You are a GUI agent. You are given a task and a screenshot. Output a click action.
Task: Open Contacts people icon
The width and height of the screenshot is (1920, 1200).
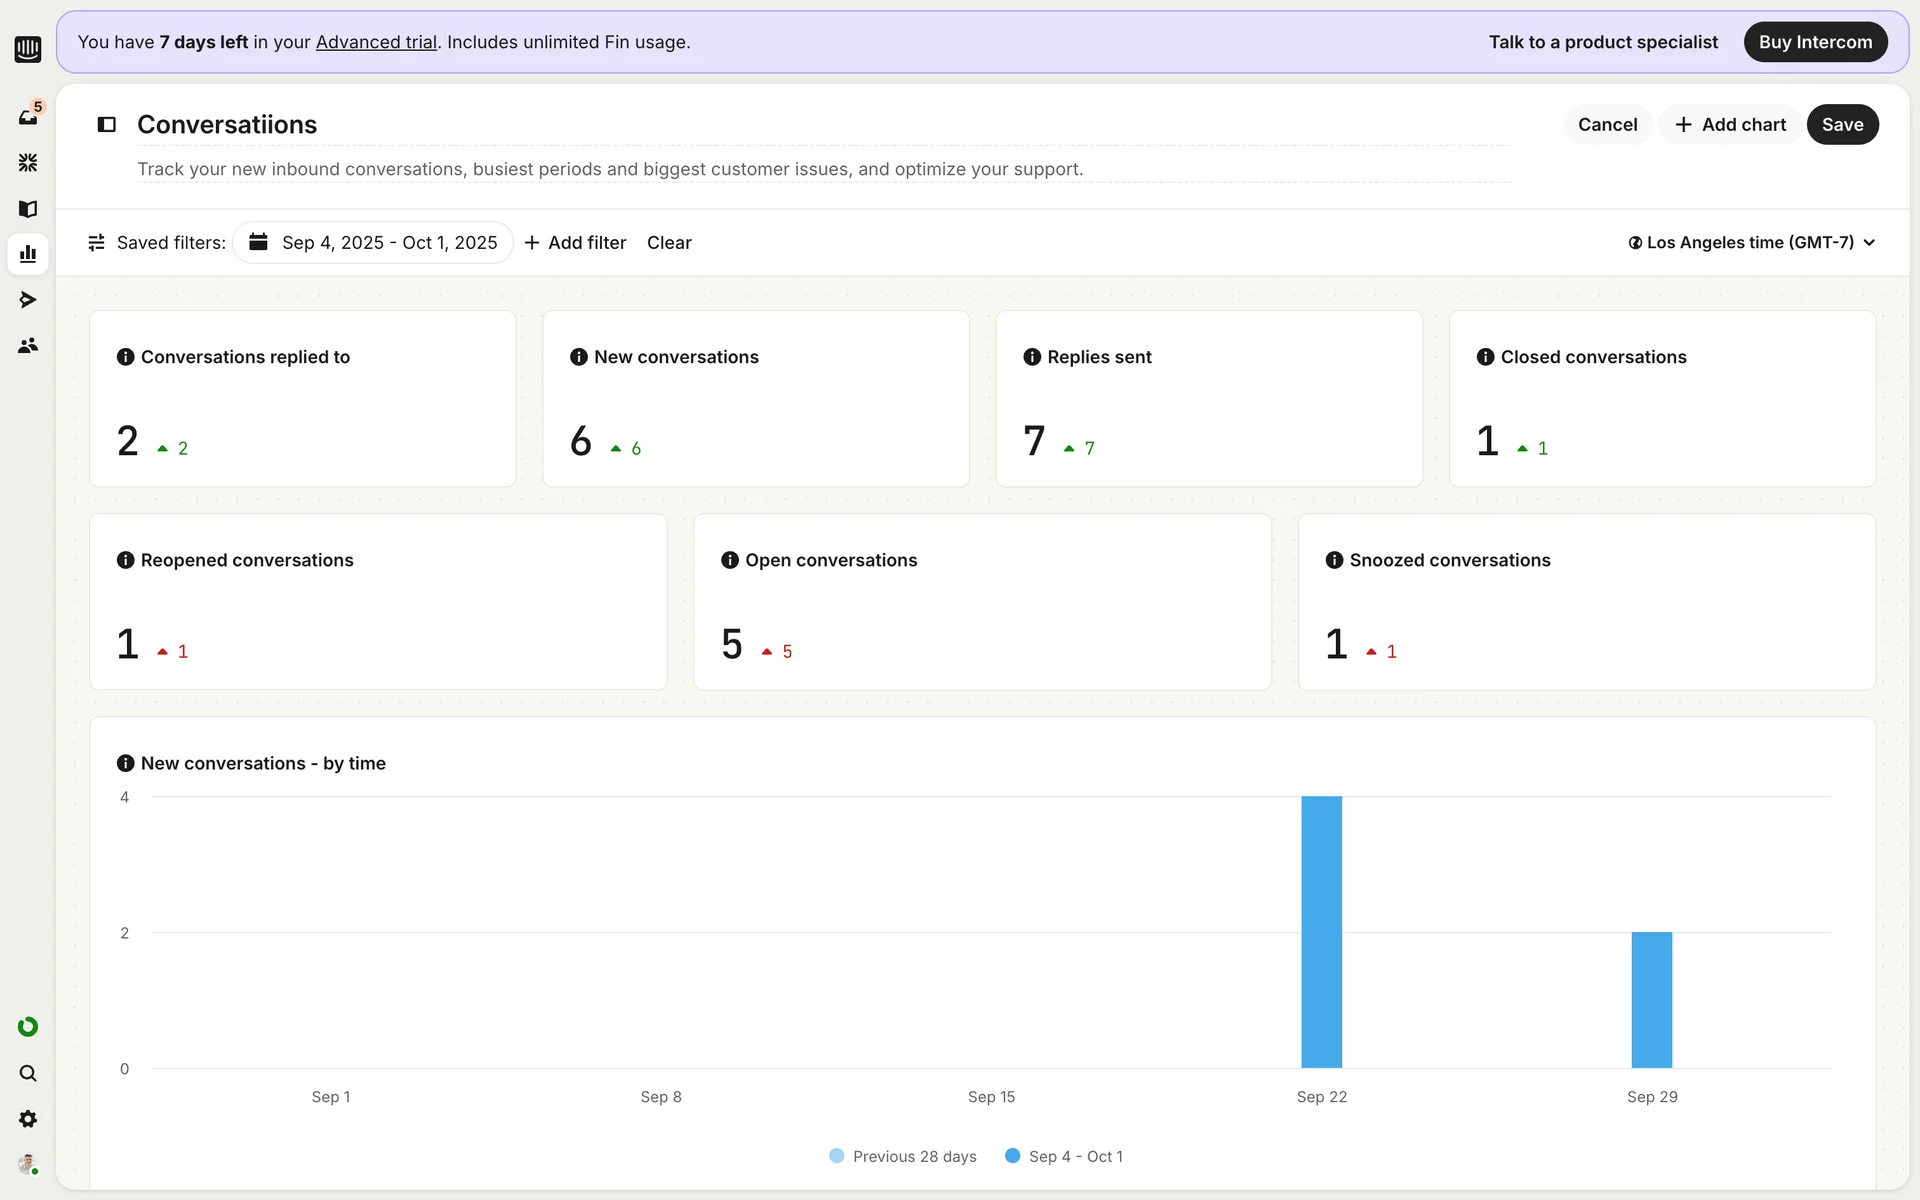pos(28,345)
